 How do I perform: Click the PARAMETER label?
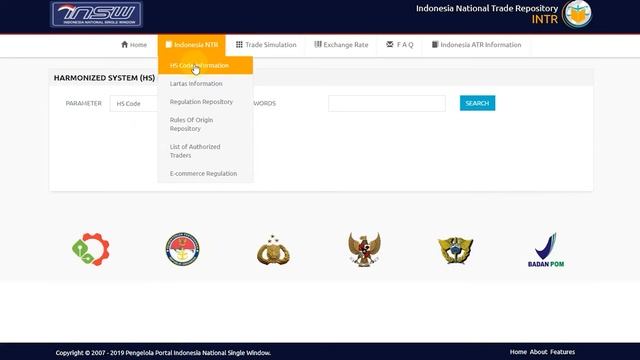coord(84,103)
